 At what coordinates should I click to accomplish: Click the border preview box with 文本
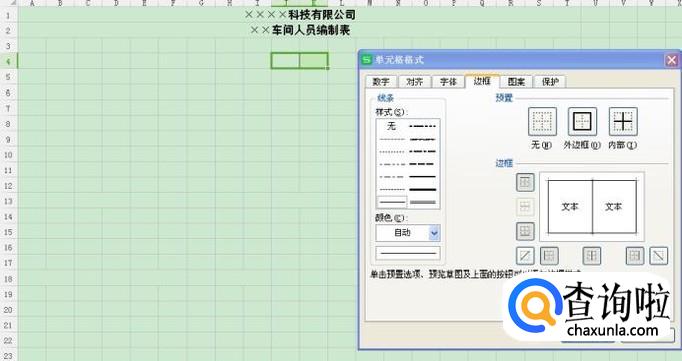click(x=592, y=207)
